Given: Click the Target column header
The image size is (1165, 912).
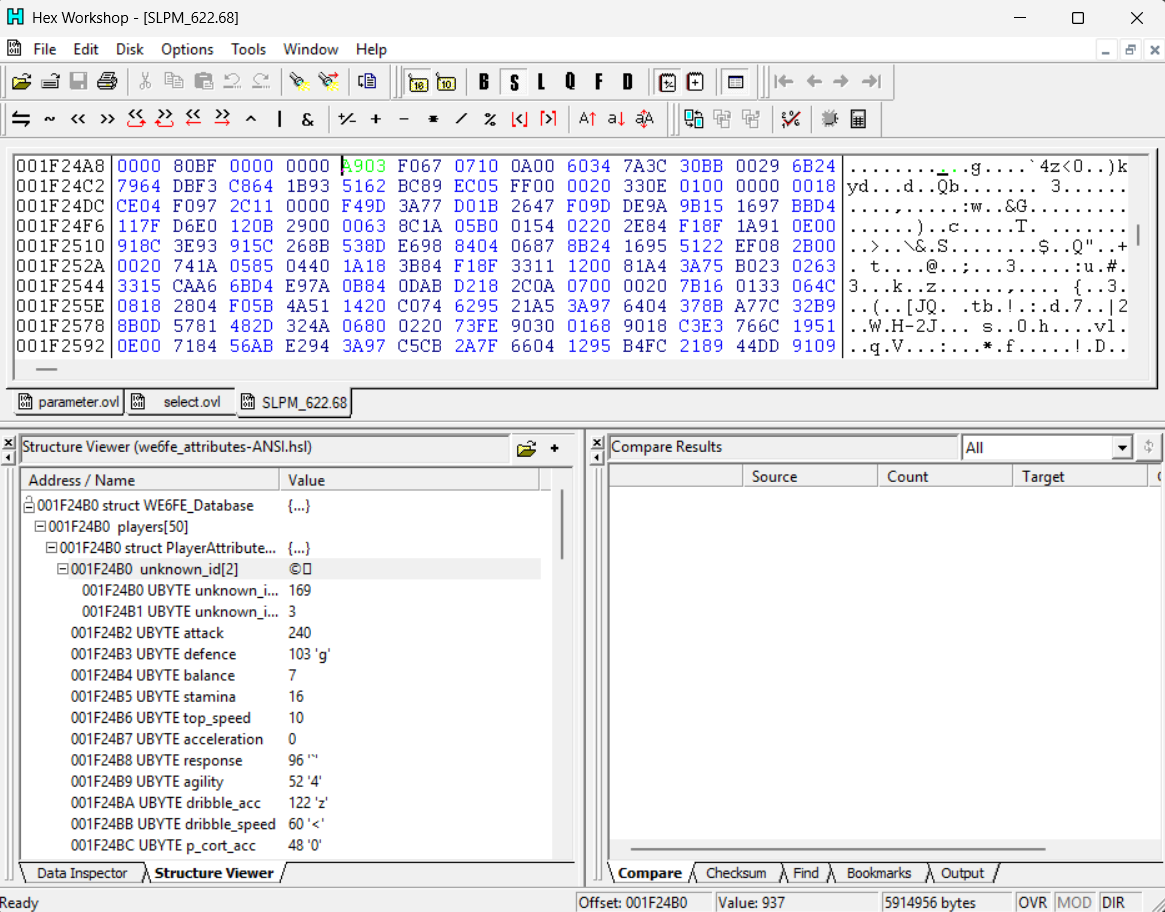Looking at the screenshot, I should [x=1080, y=476].
